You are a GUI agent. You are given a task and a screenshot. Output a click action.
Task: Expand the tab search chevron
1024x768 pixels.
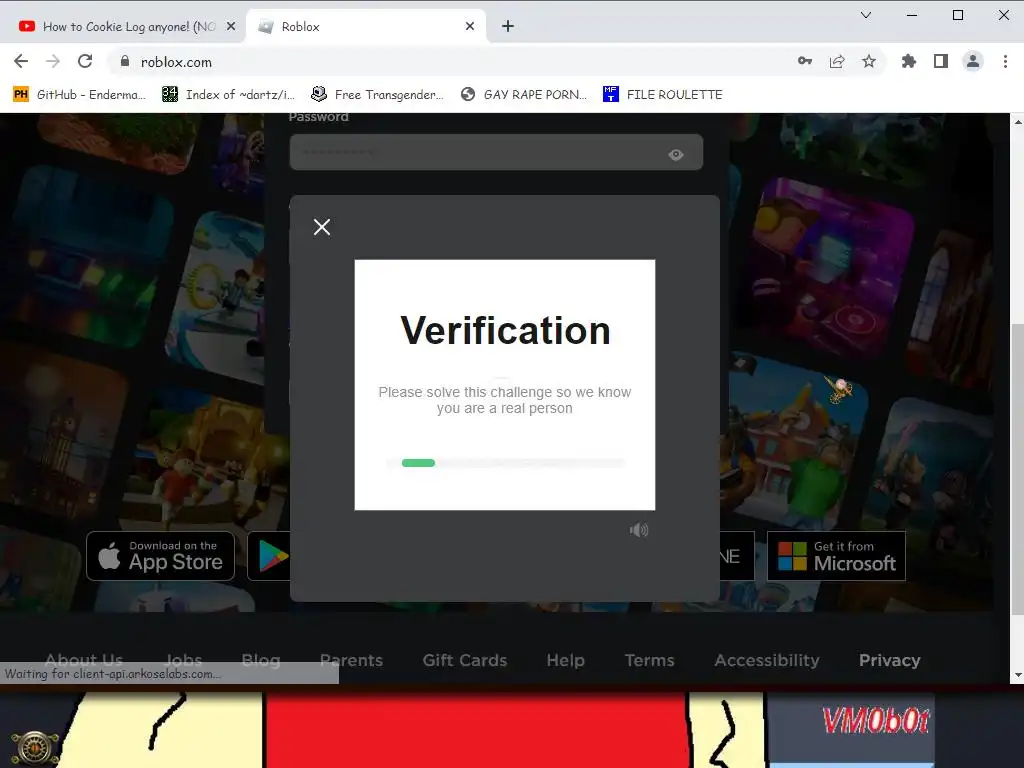(x=866, y=15)
